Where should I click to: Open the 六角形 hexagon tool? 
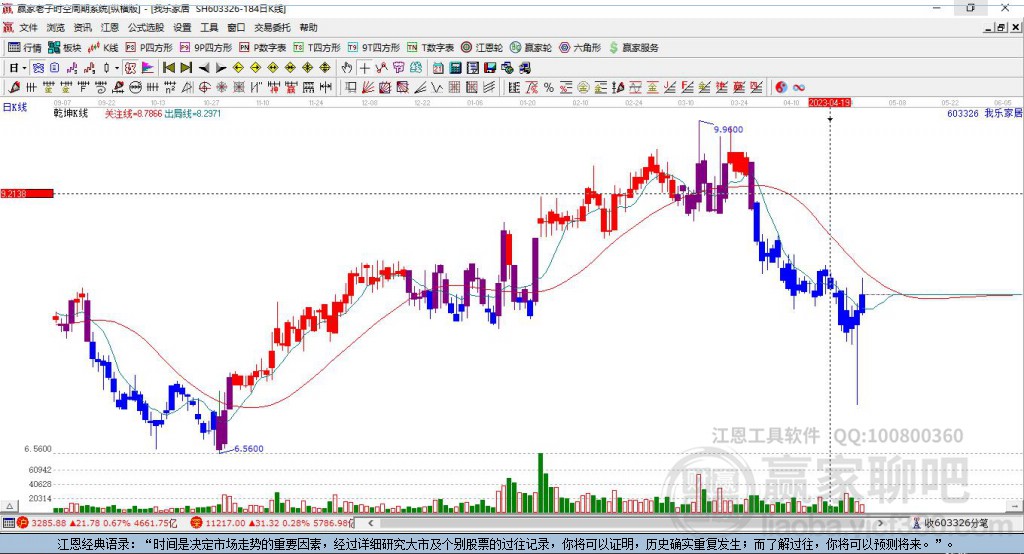(580, 48)
